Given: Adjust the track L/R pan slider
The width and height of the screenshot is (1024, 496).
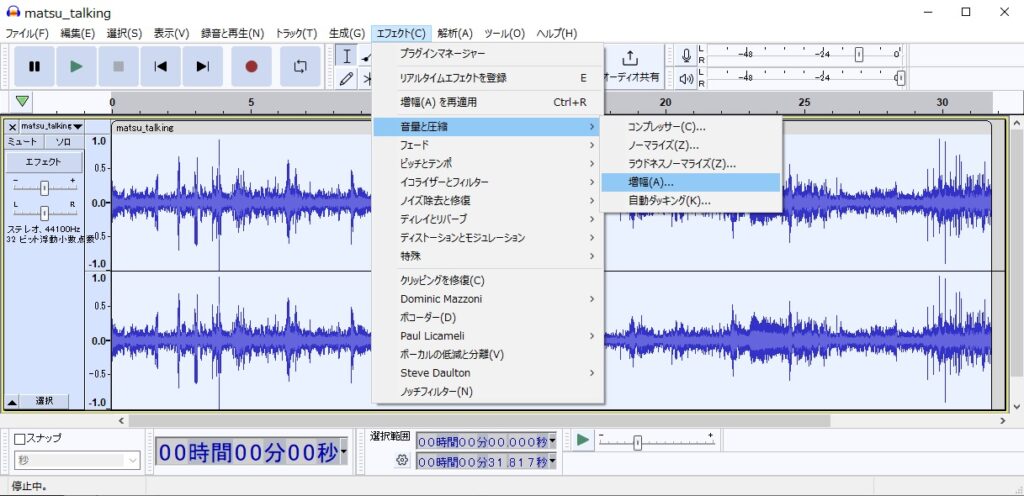Looking at the screenshot, I should [44, 213].
